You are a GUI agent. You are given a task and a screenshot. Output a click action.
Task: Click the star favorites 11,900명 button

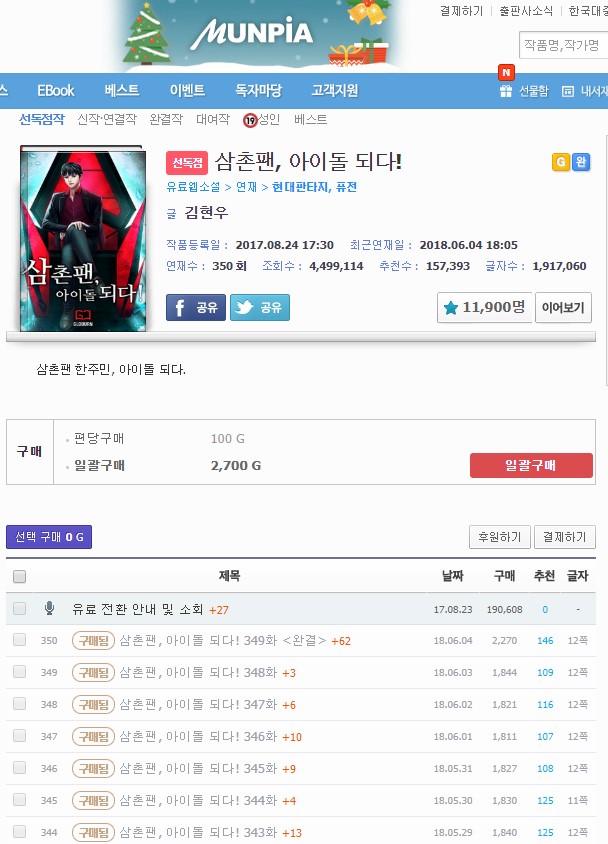(x=484, y=307)
